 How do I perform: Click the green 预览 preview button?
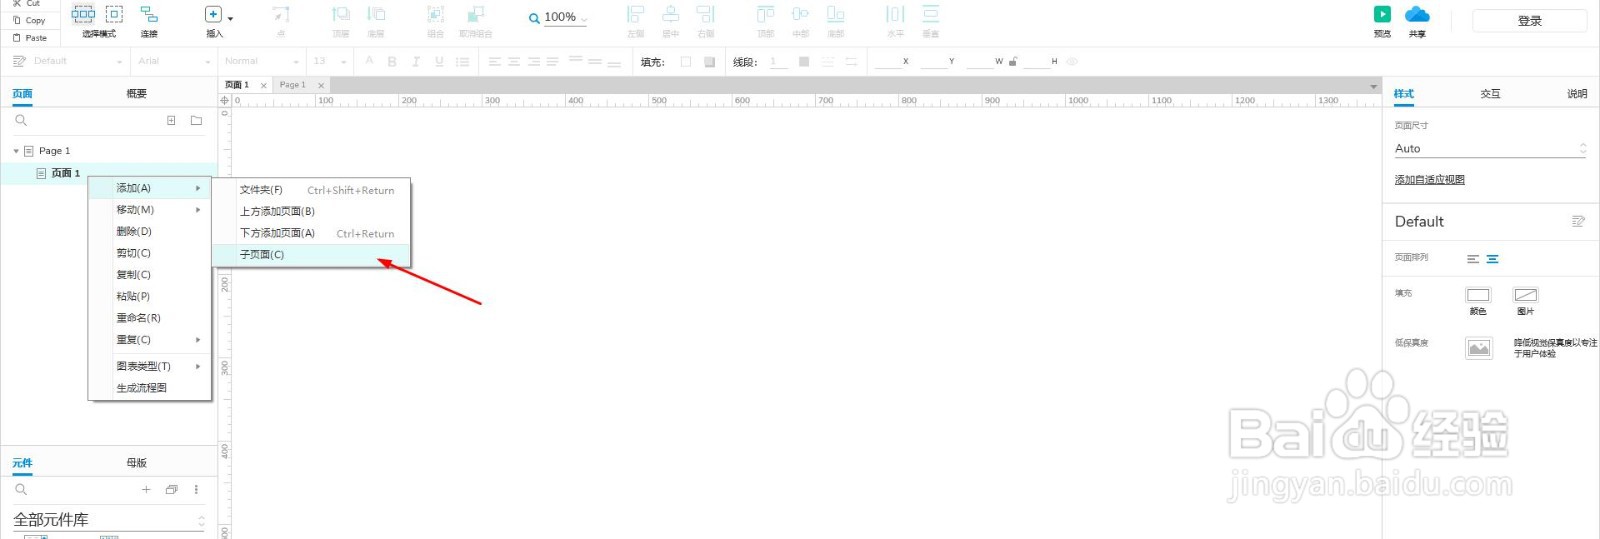1382,14
